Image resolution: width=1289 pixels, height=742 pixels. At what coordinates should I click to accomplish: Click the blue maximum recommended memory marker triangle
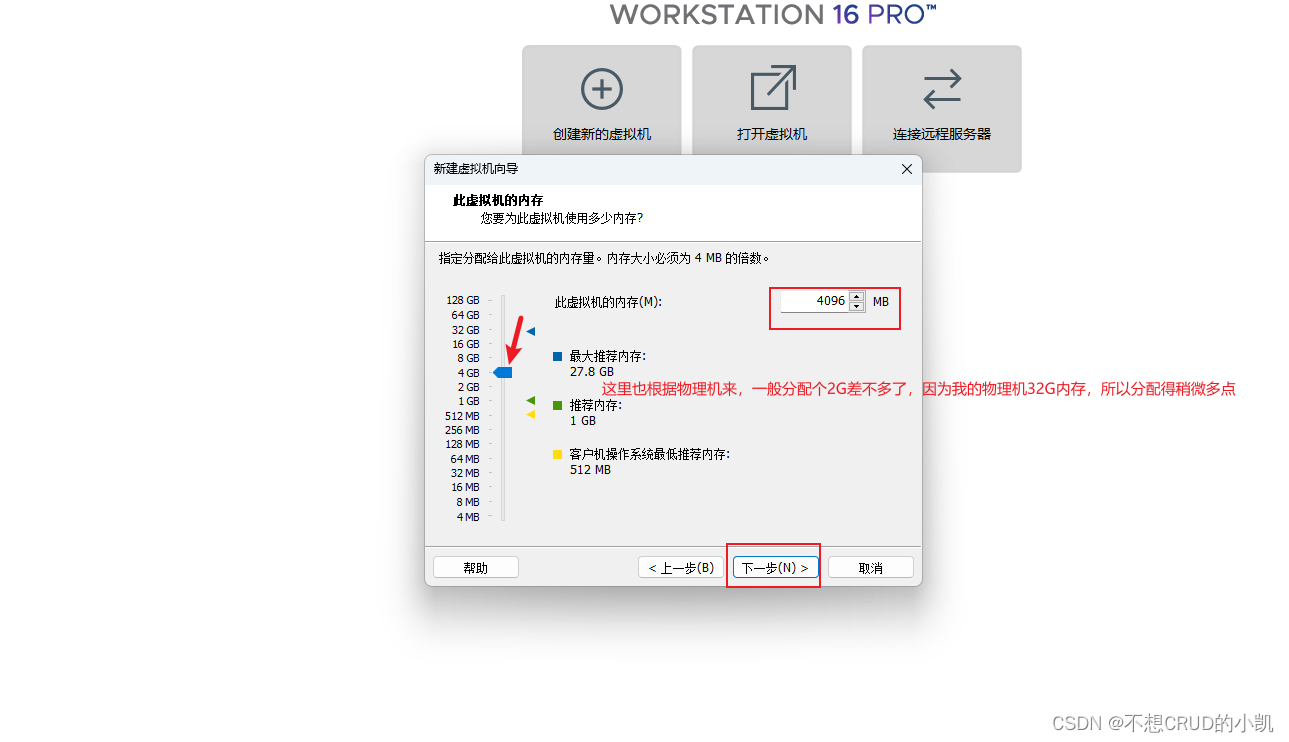(x=531, y=331)
